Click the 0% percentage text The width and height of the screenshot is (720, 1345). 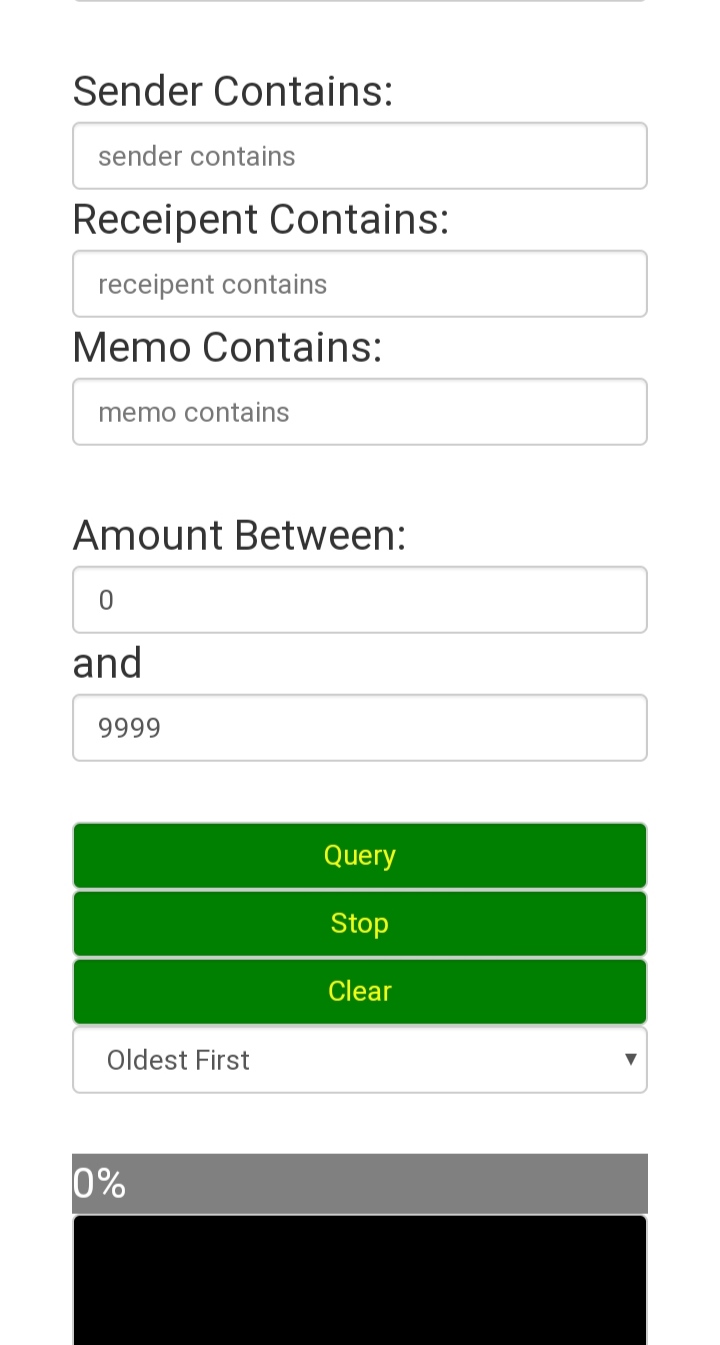99,1184
